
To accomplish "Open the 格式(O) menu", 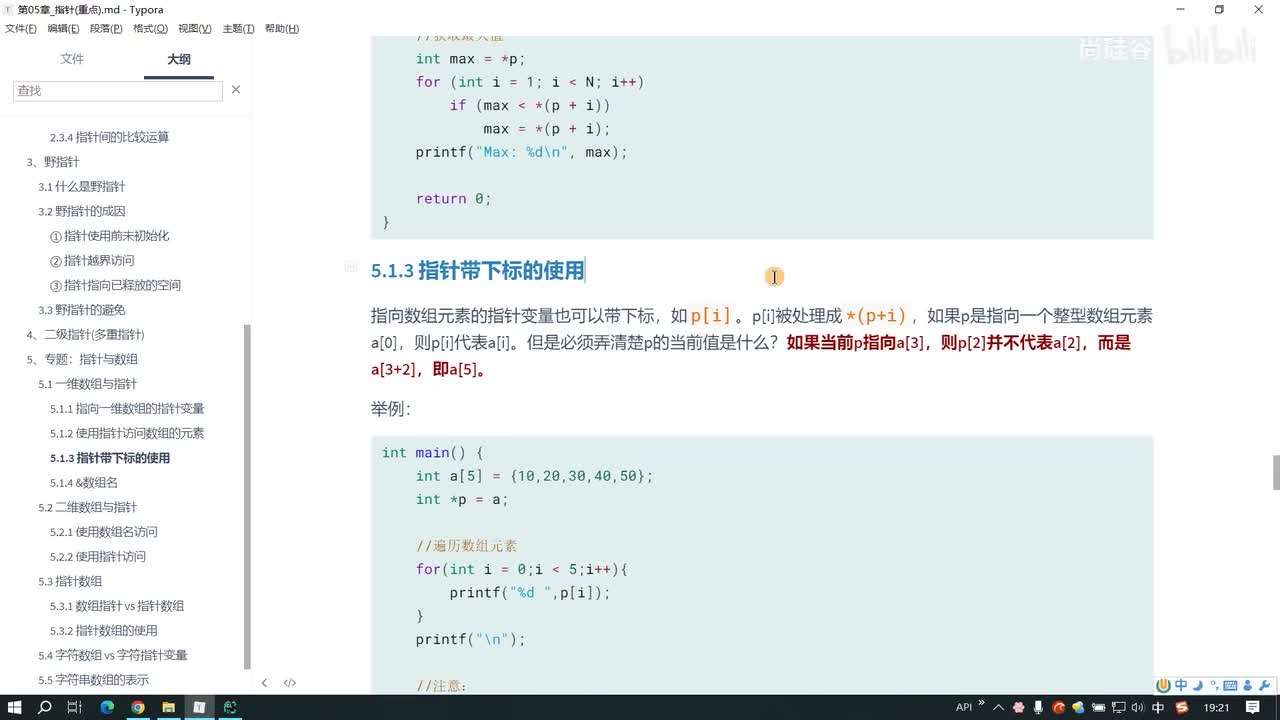I will 150,29.
